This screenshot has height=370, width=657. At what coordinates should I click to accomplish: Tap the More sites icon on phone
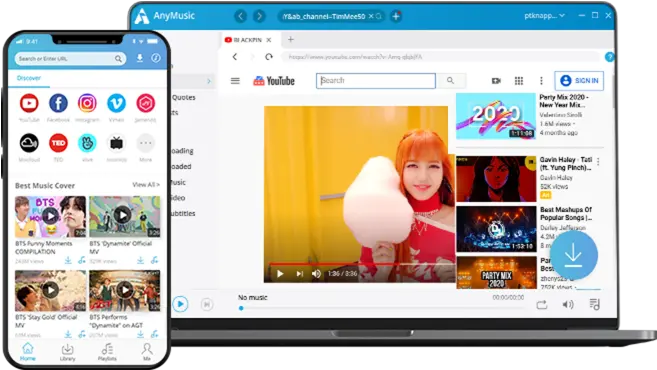pyautogui.click(x=145, y=143)
